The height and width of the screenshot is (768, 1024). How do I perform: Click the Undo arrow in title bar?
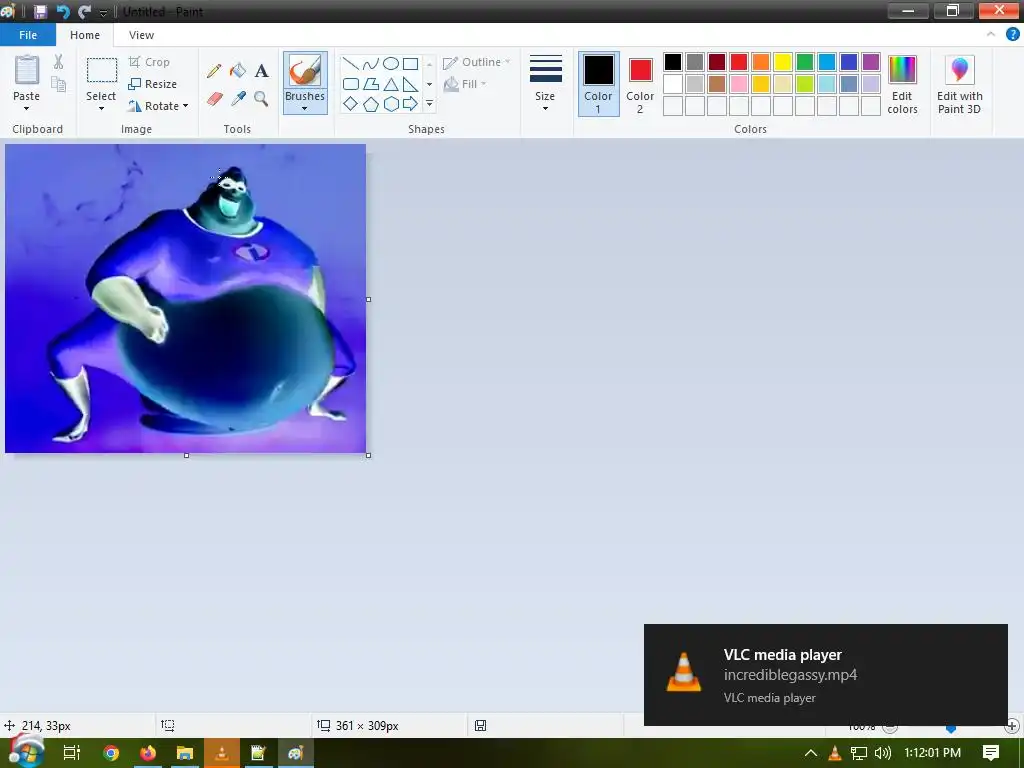pyautogui.click(x=63, y=12)
